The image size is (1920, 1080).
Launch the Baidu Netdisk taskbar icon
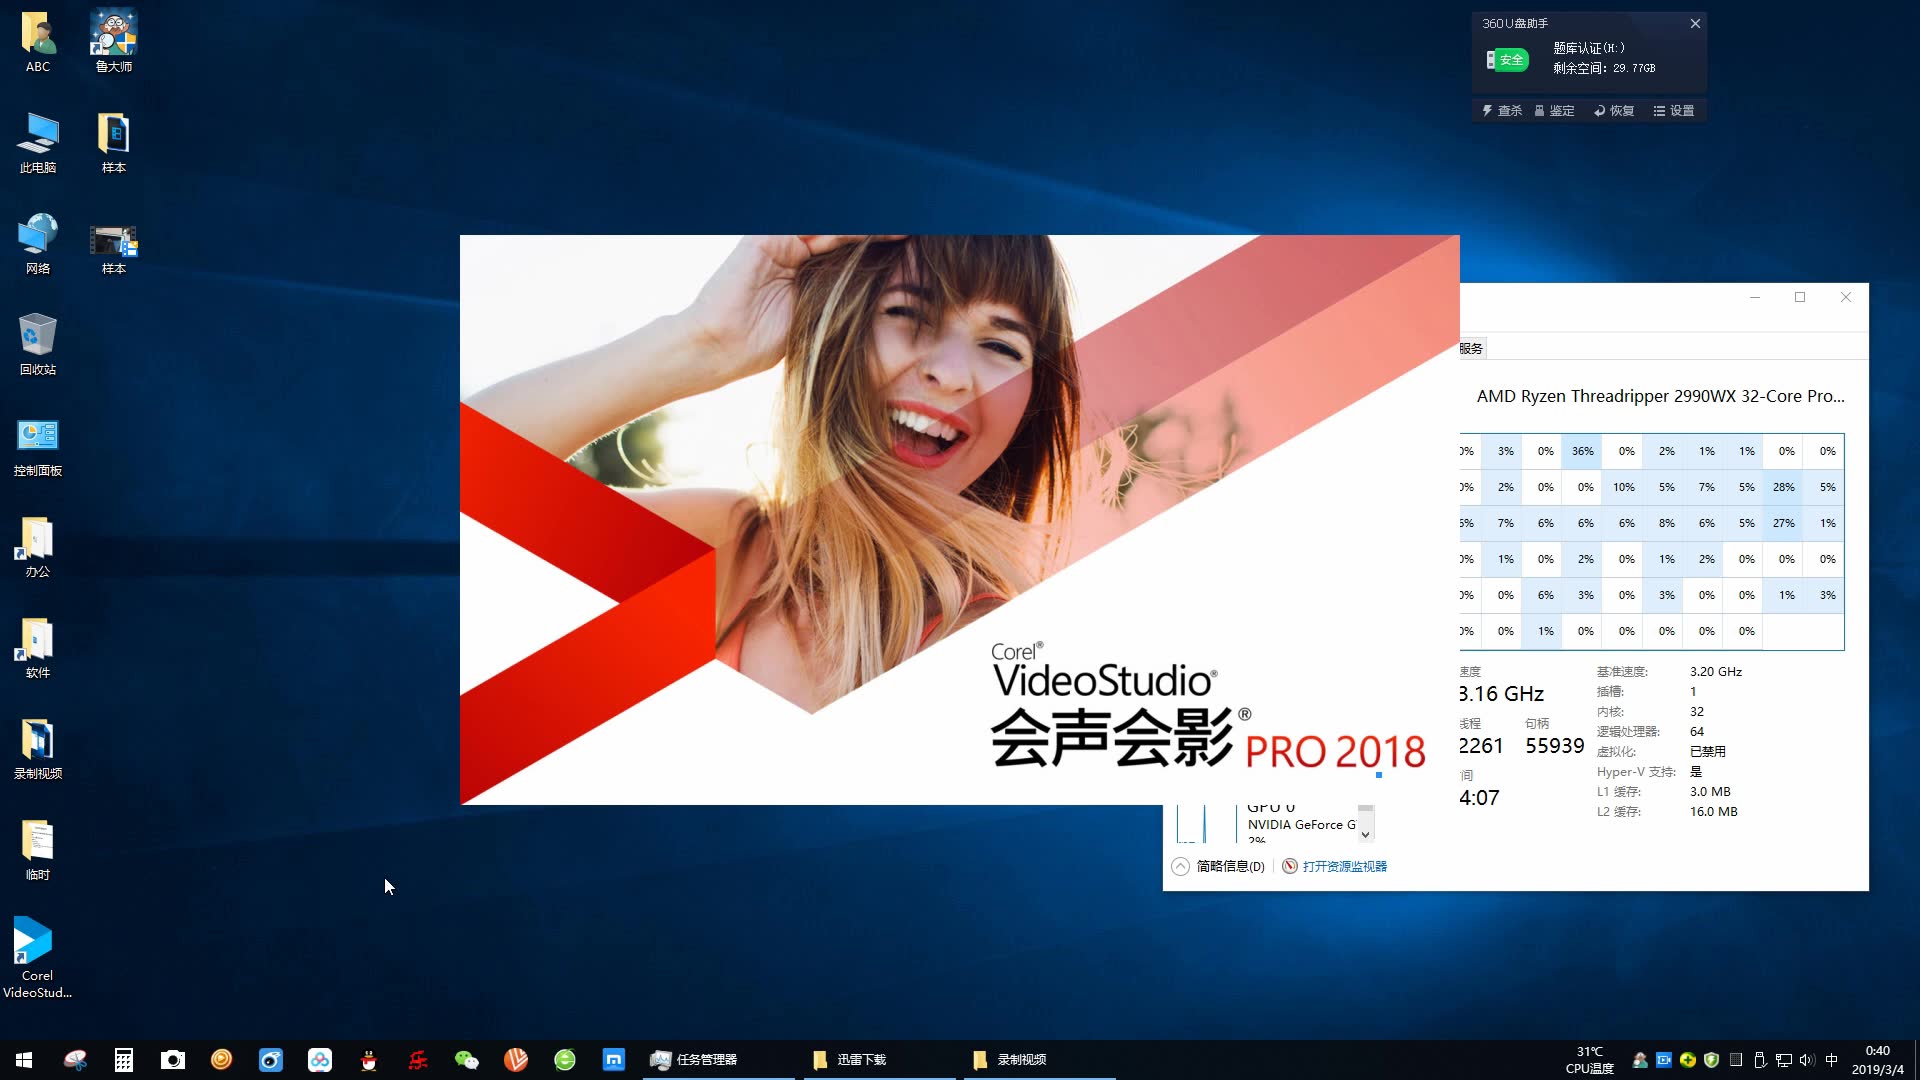(x=320, y=1060)
